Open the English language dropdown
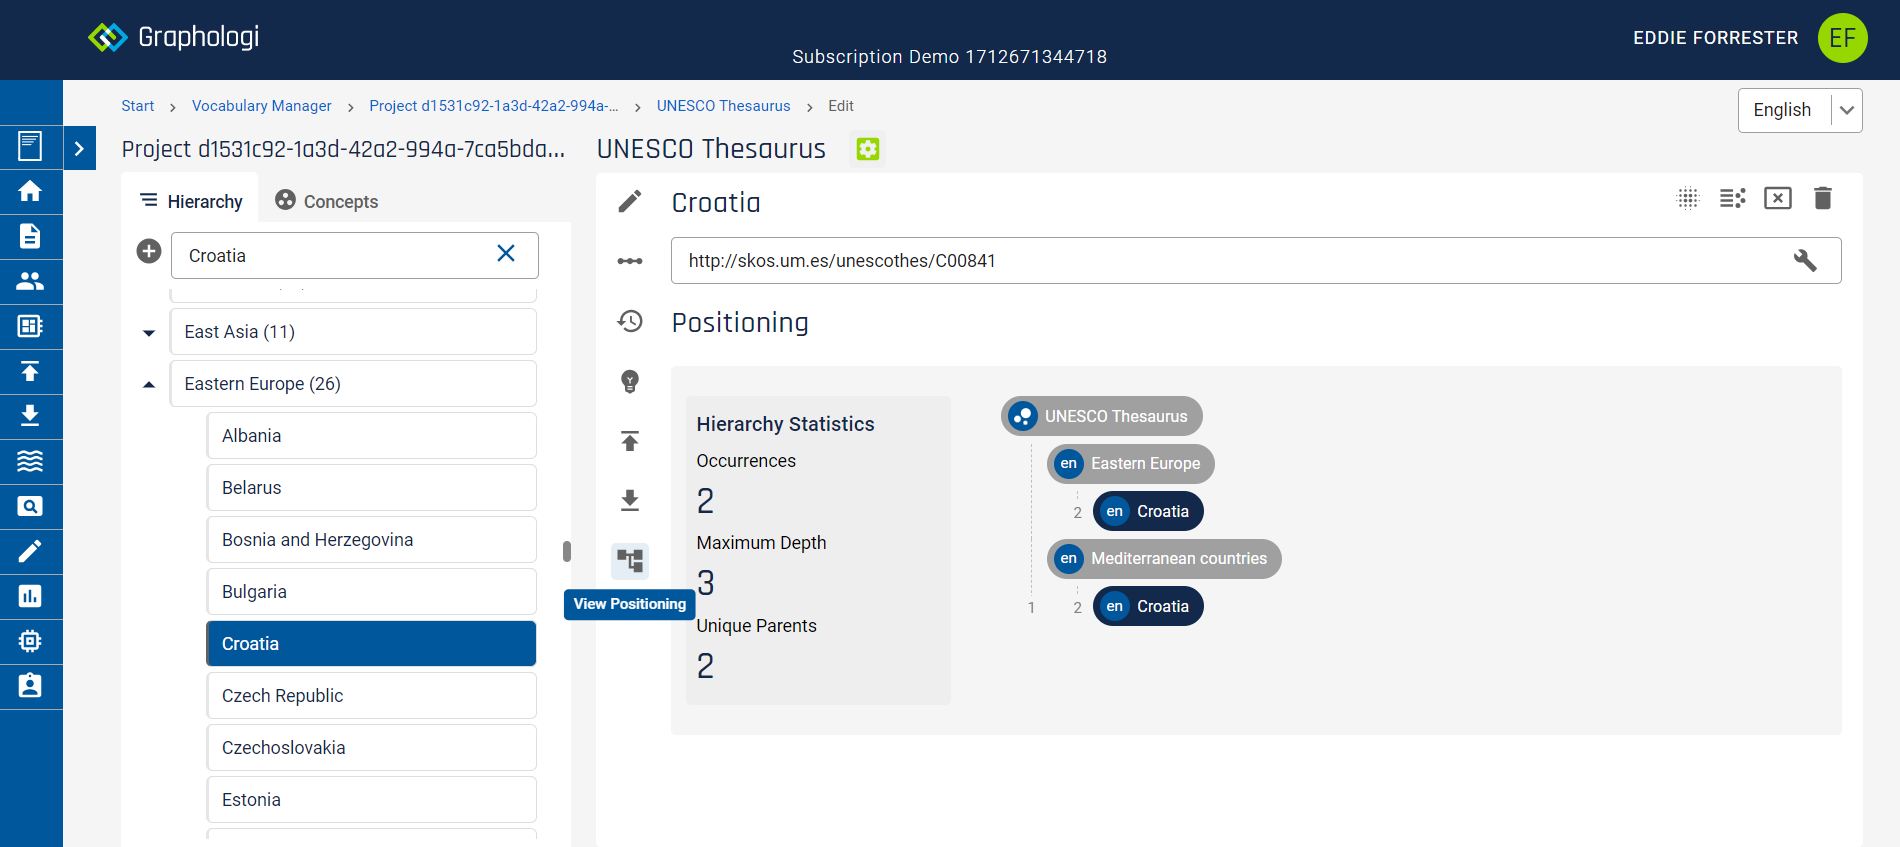 [x=1800, y=110]
